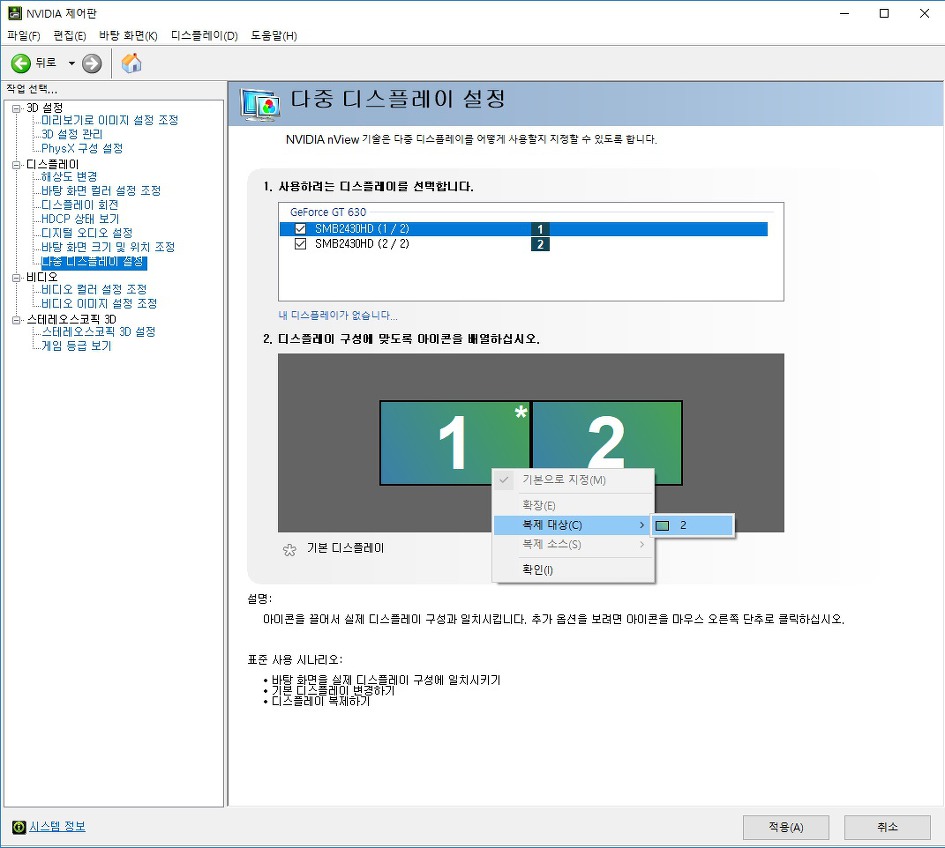
Task: Click the display 2 badge in list
Action: [540, 244]
